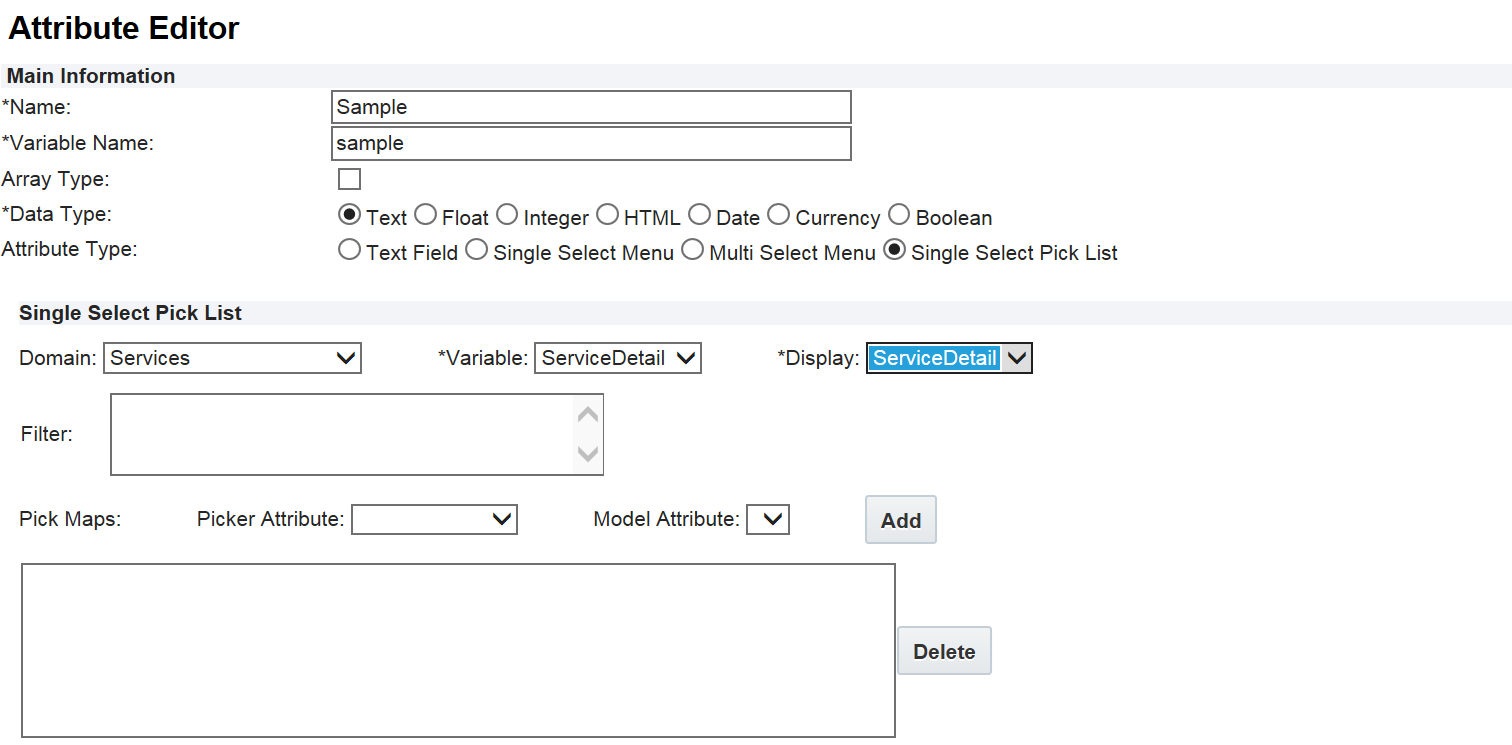Screen dimensions: 1512x745
Task: Choose the Integer data type option
Action: point(507,215)
